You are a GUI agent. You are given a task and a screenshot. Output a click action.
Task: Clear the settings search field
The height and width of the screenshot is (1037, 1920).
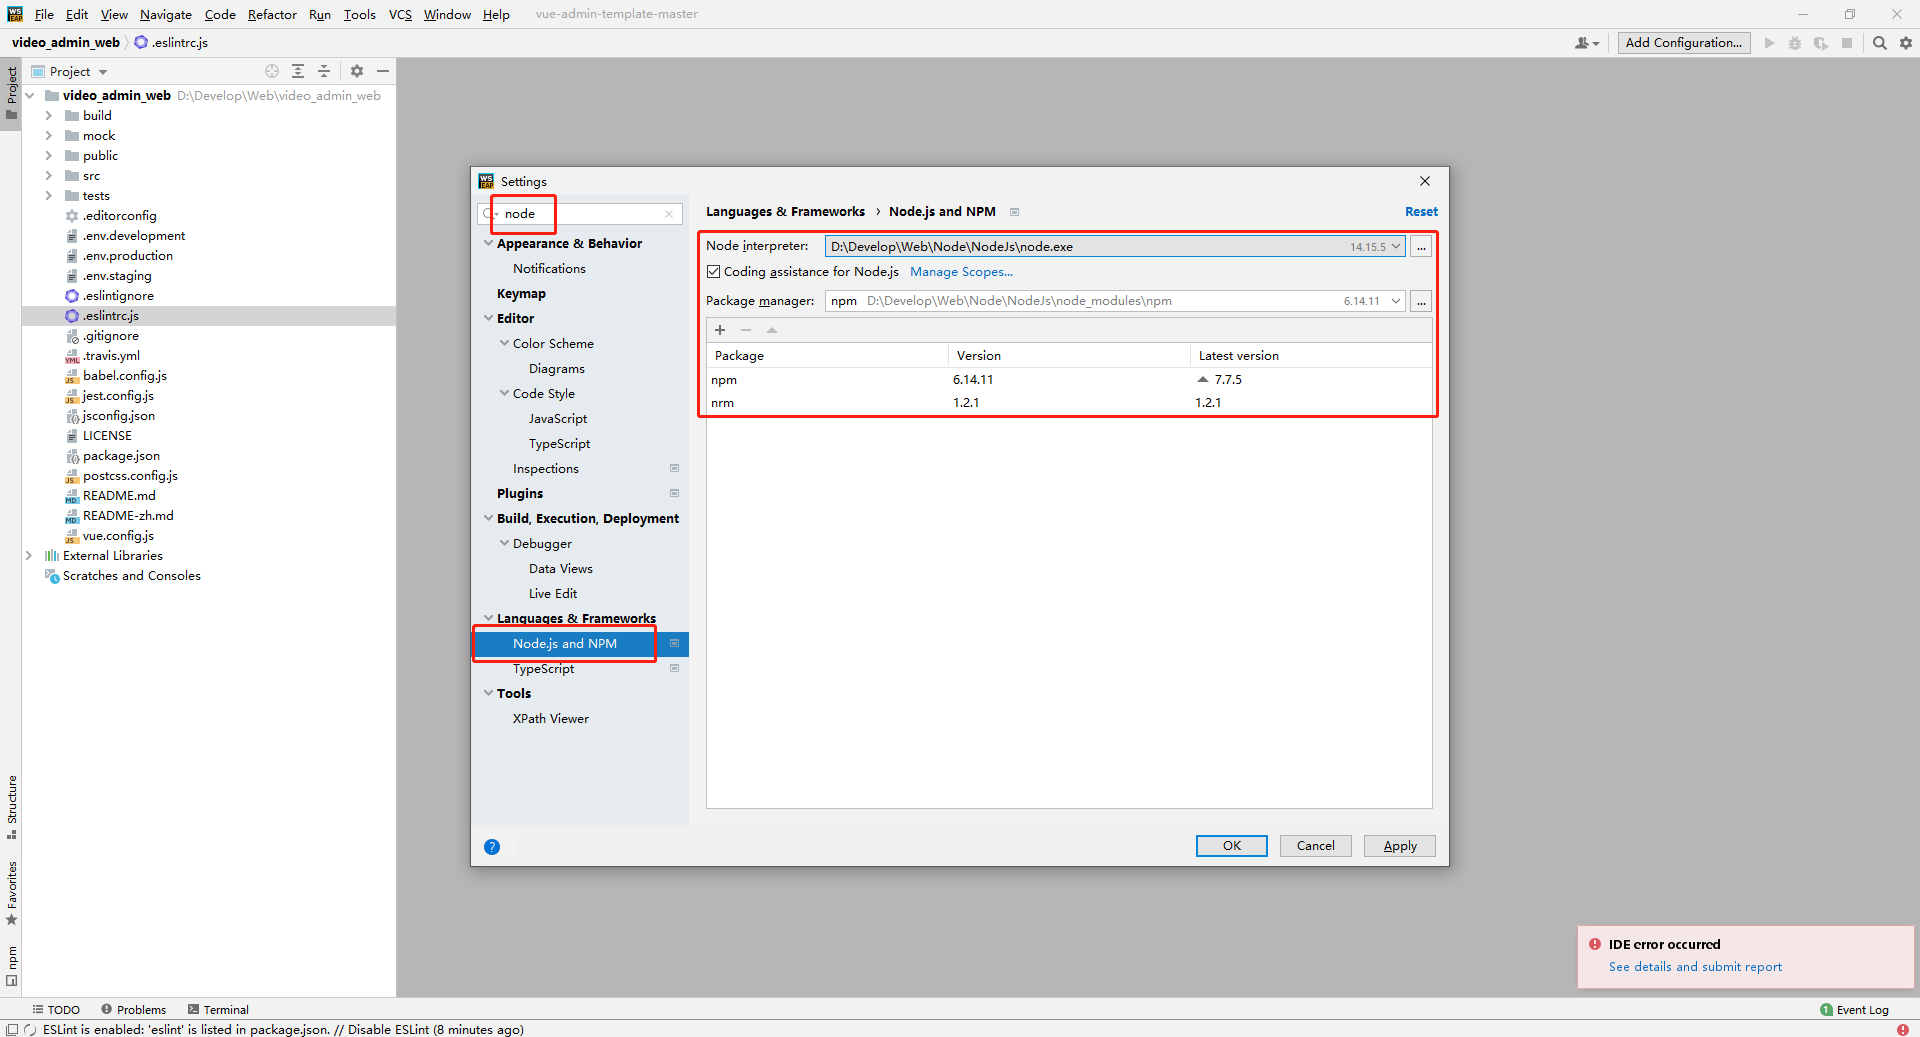tap(669, 214)
